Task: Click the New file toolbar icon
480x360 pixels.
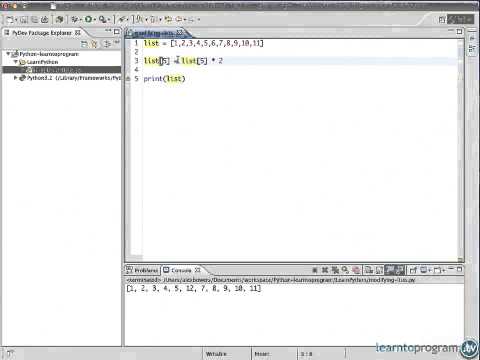Action: 10,20
